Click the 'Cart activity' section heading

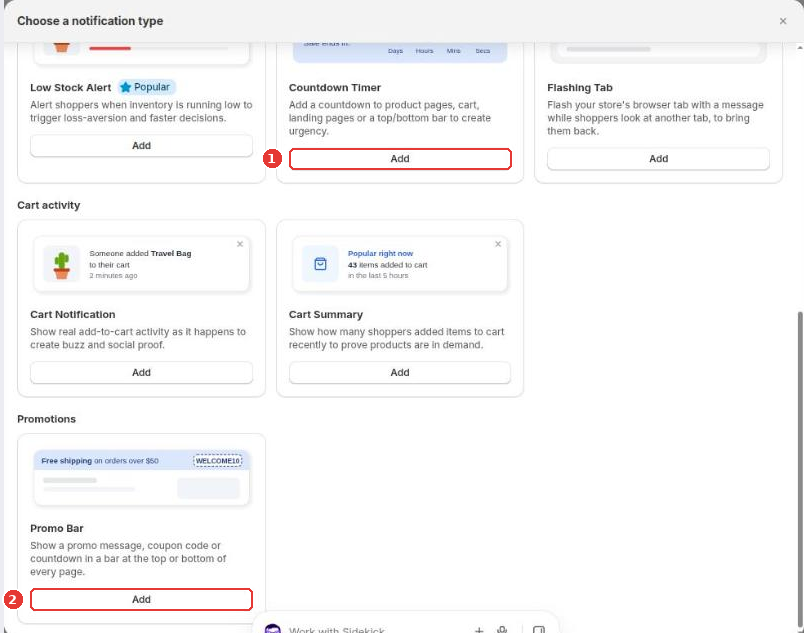pos(49,205)
